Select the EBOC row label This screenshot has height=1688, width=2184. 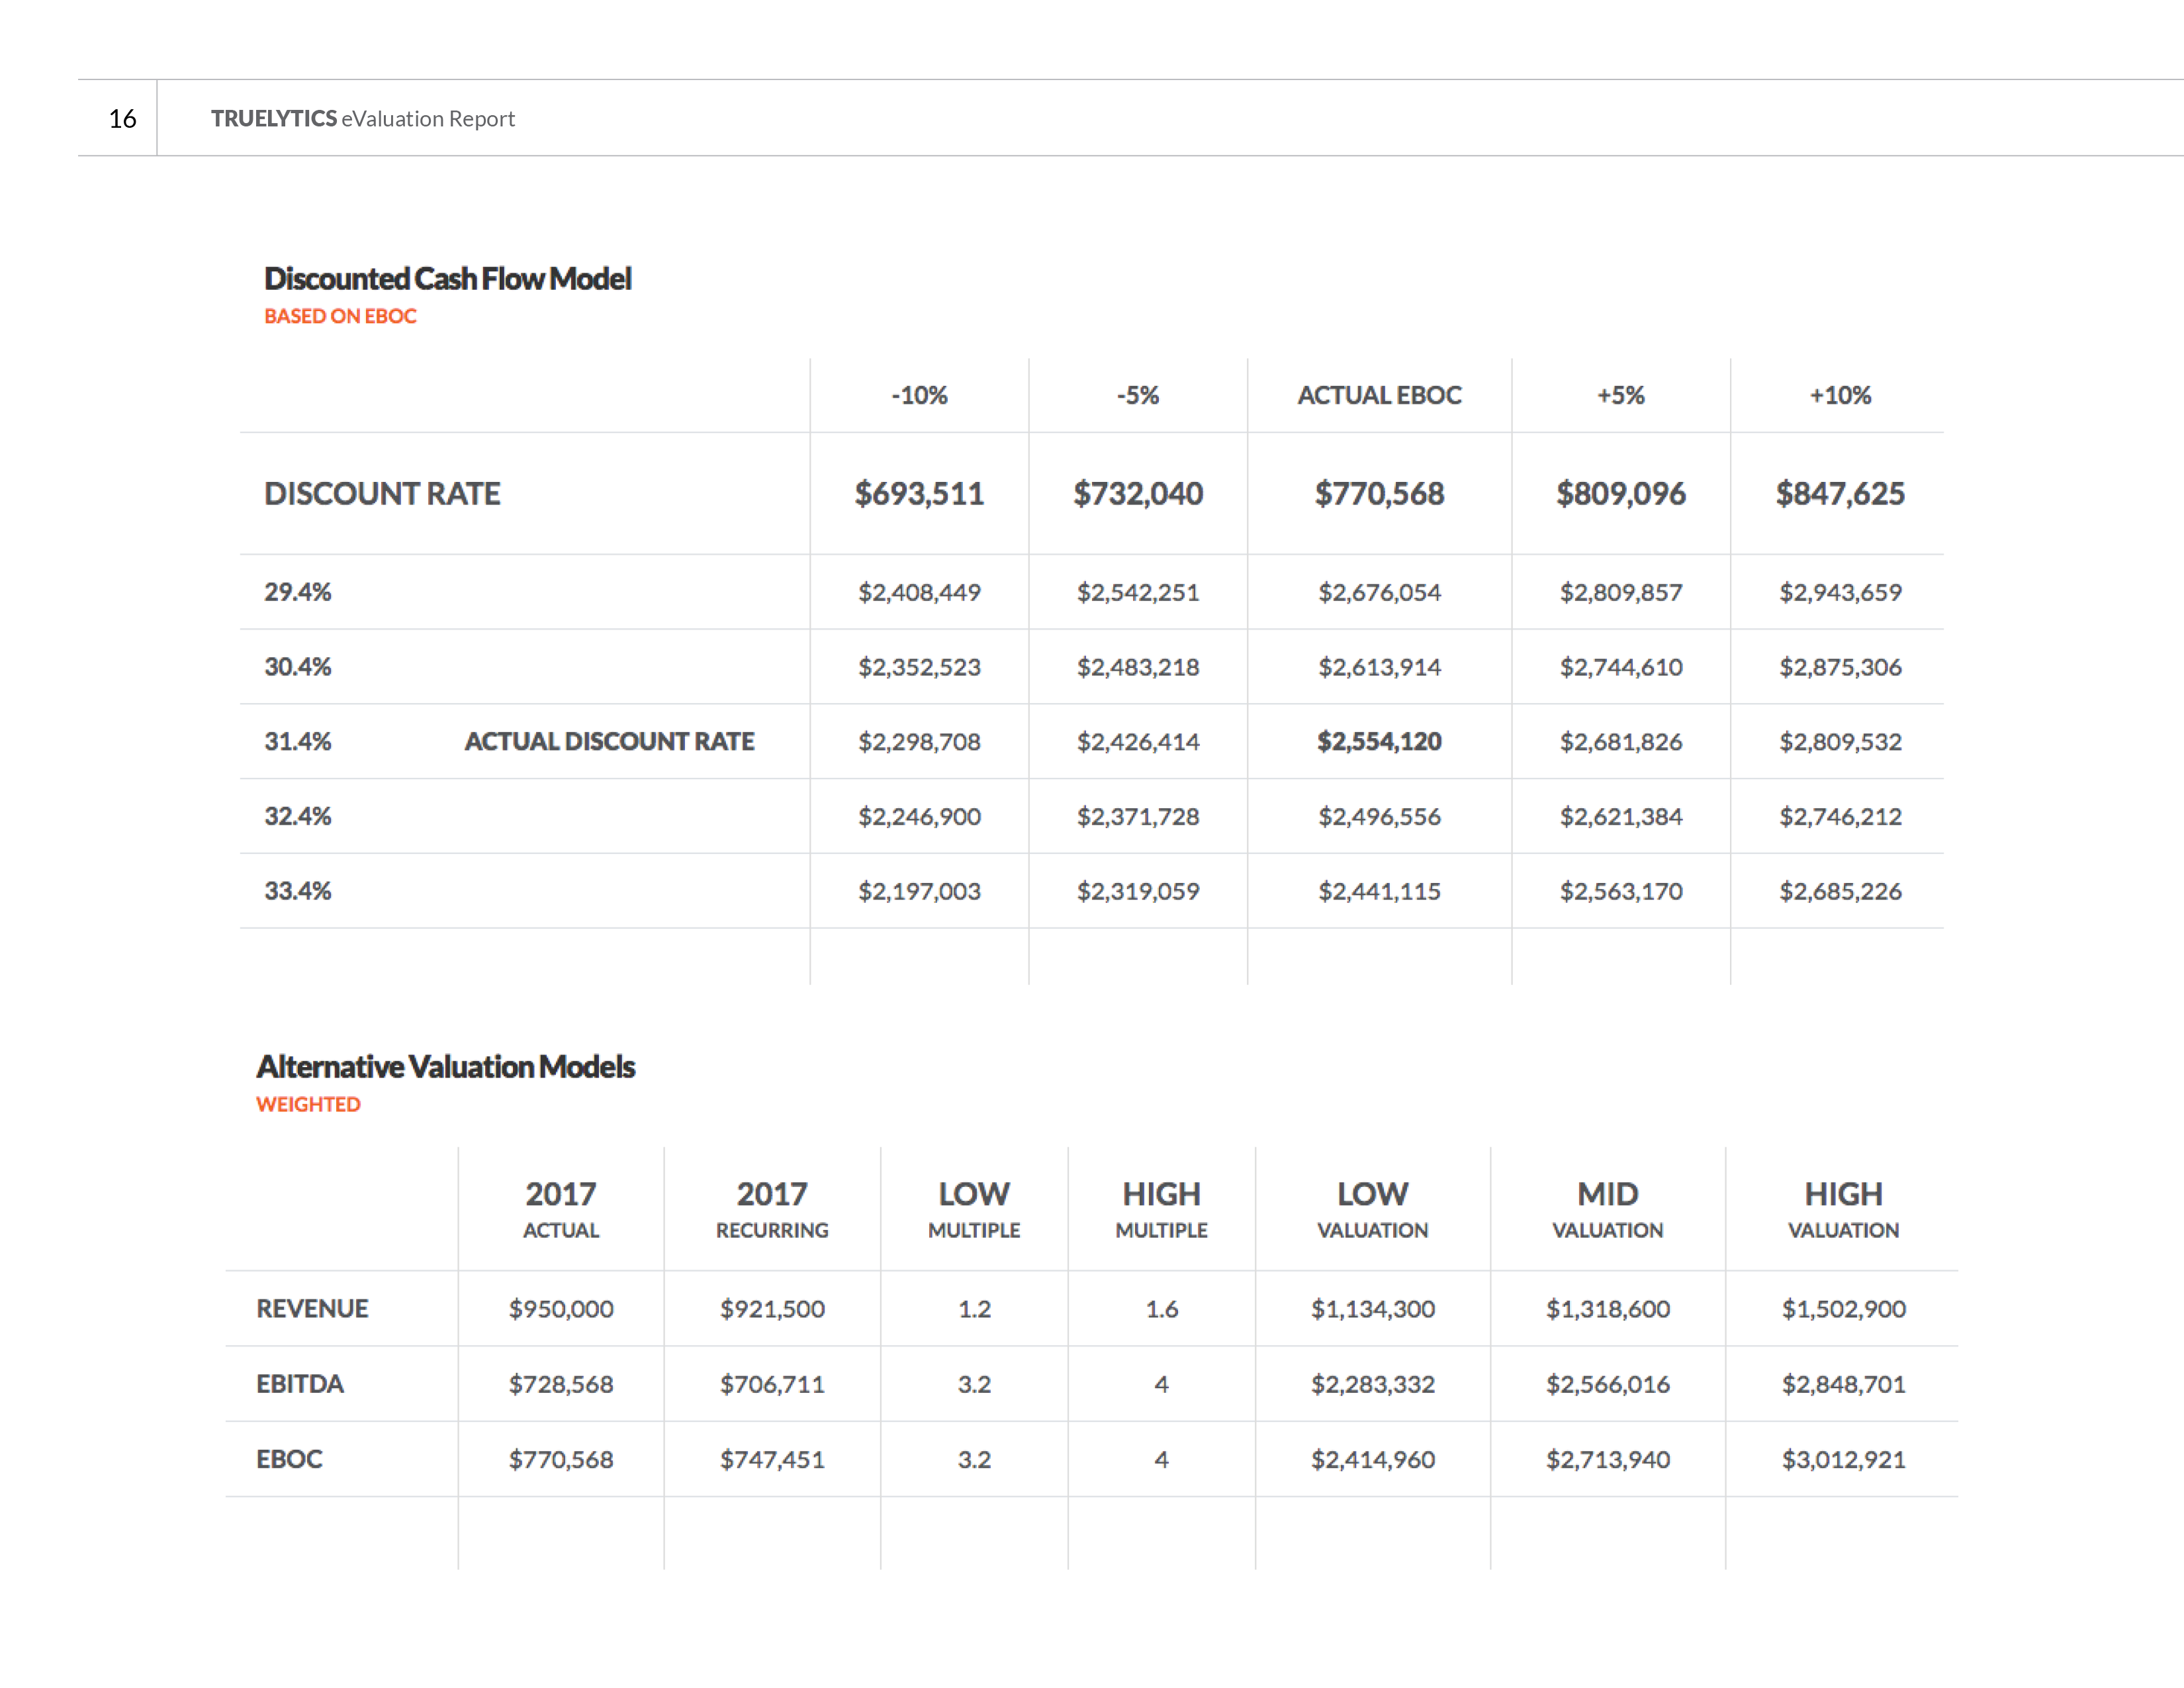[x=289, y=1459]
